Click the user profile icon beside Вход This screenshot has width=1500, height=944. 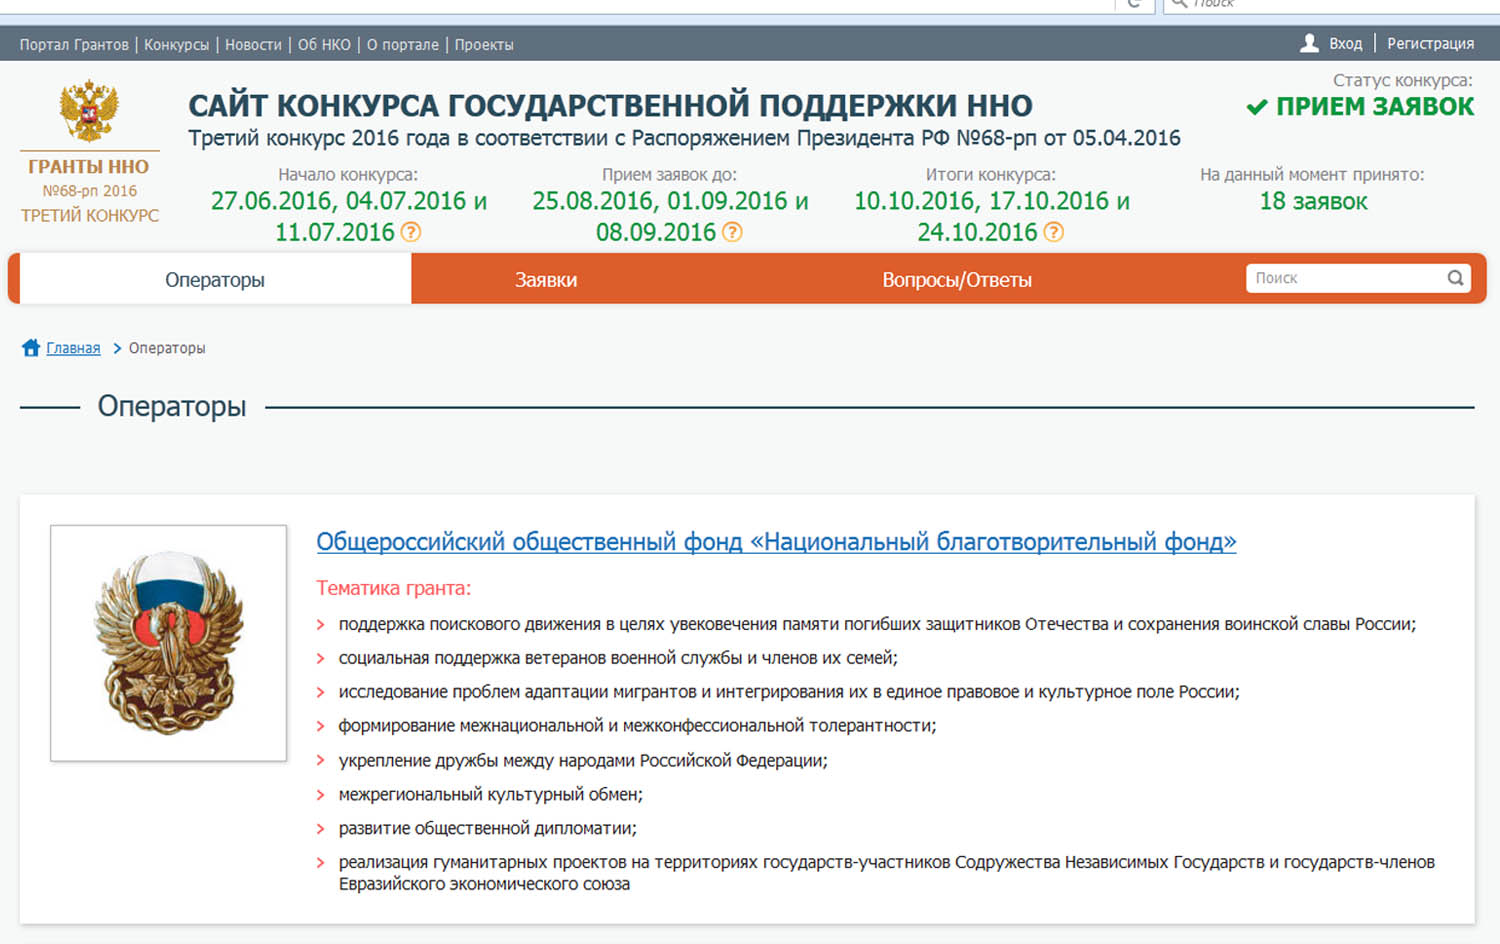click(1309, 43)
